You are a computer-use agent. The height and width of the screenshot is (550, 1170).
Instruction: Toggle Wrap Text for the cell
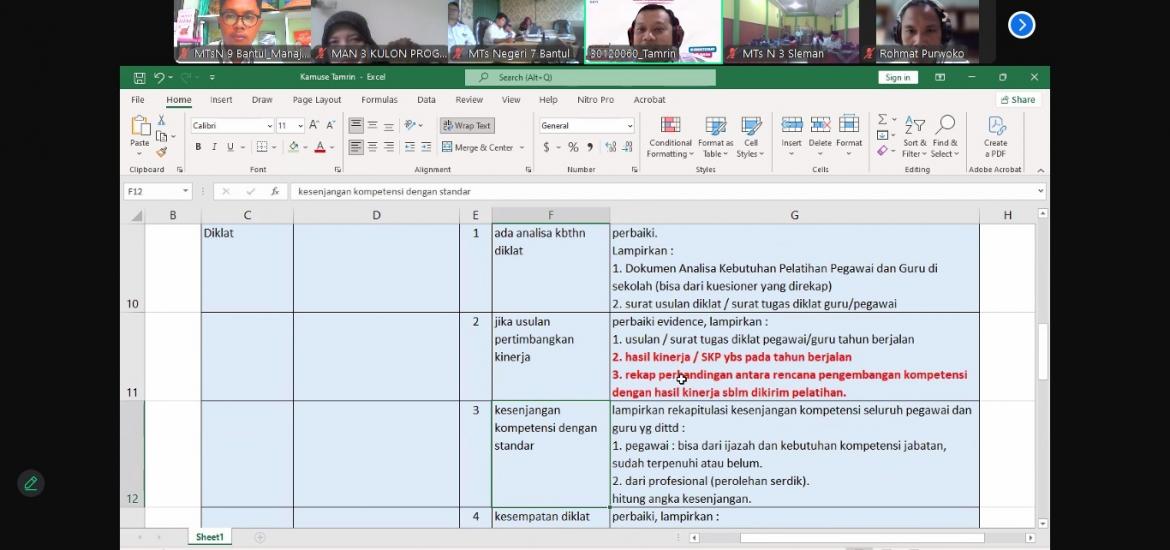coord(467,126)
